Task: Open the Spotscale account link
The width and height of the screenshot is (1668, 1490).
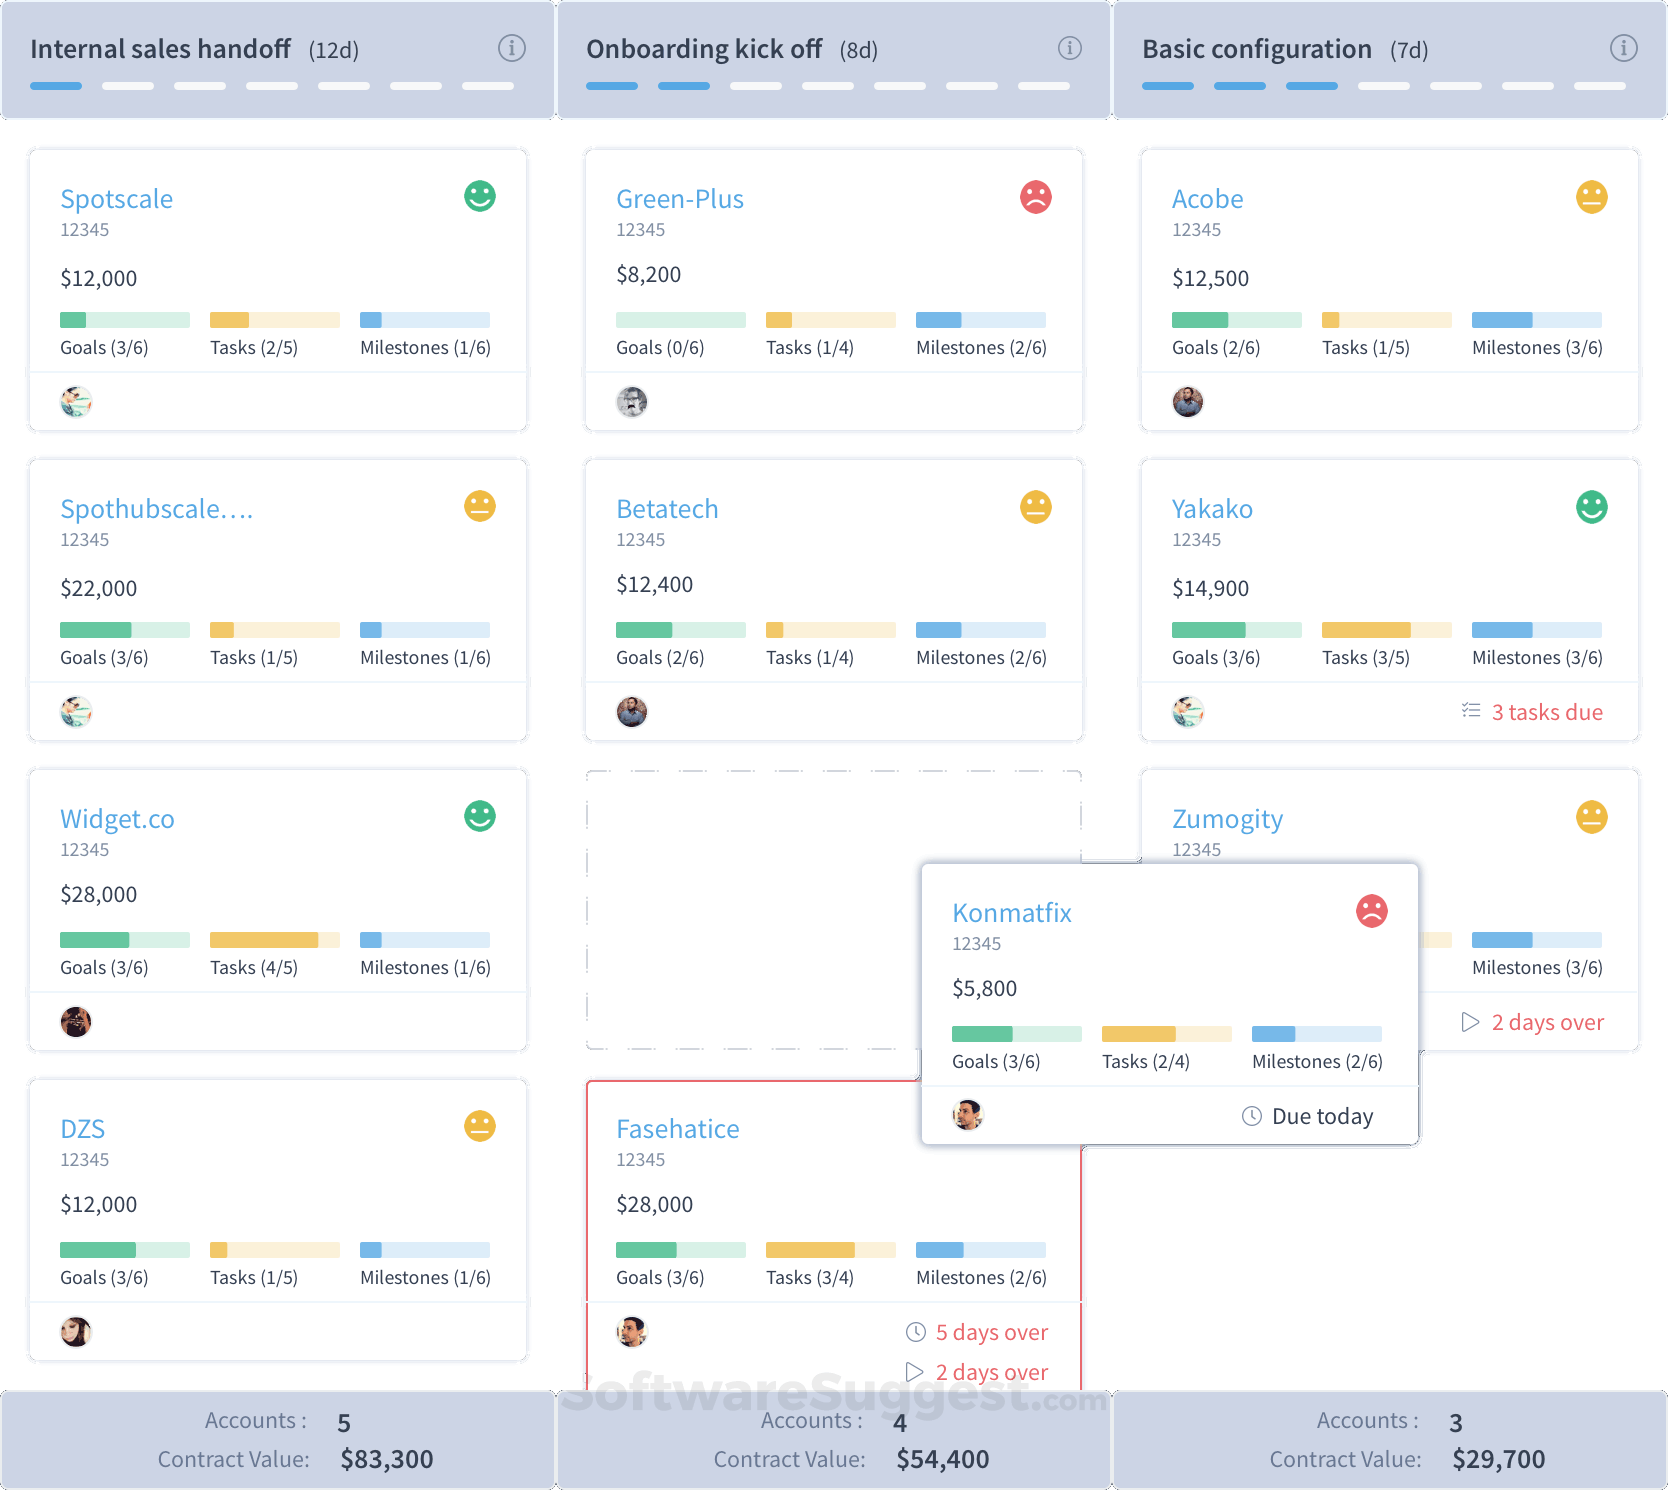Action: tap(117, 199)
